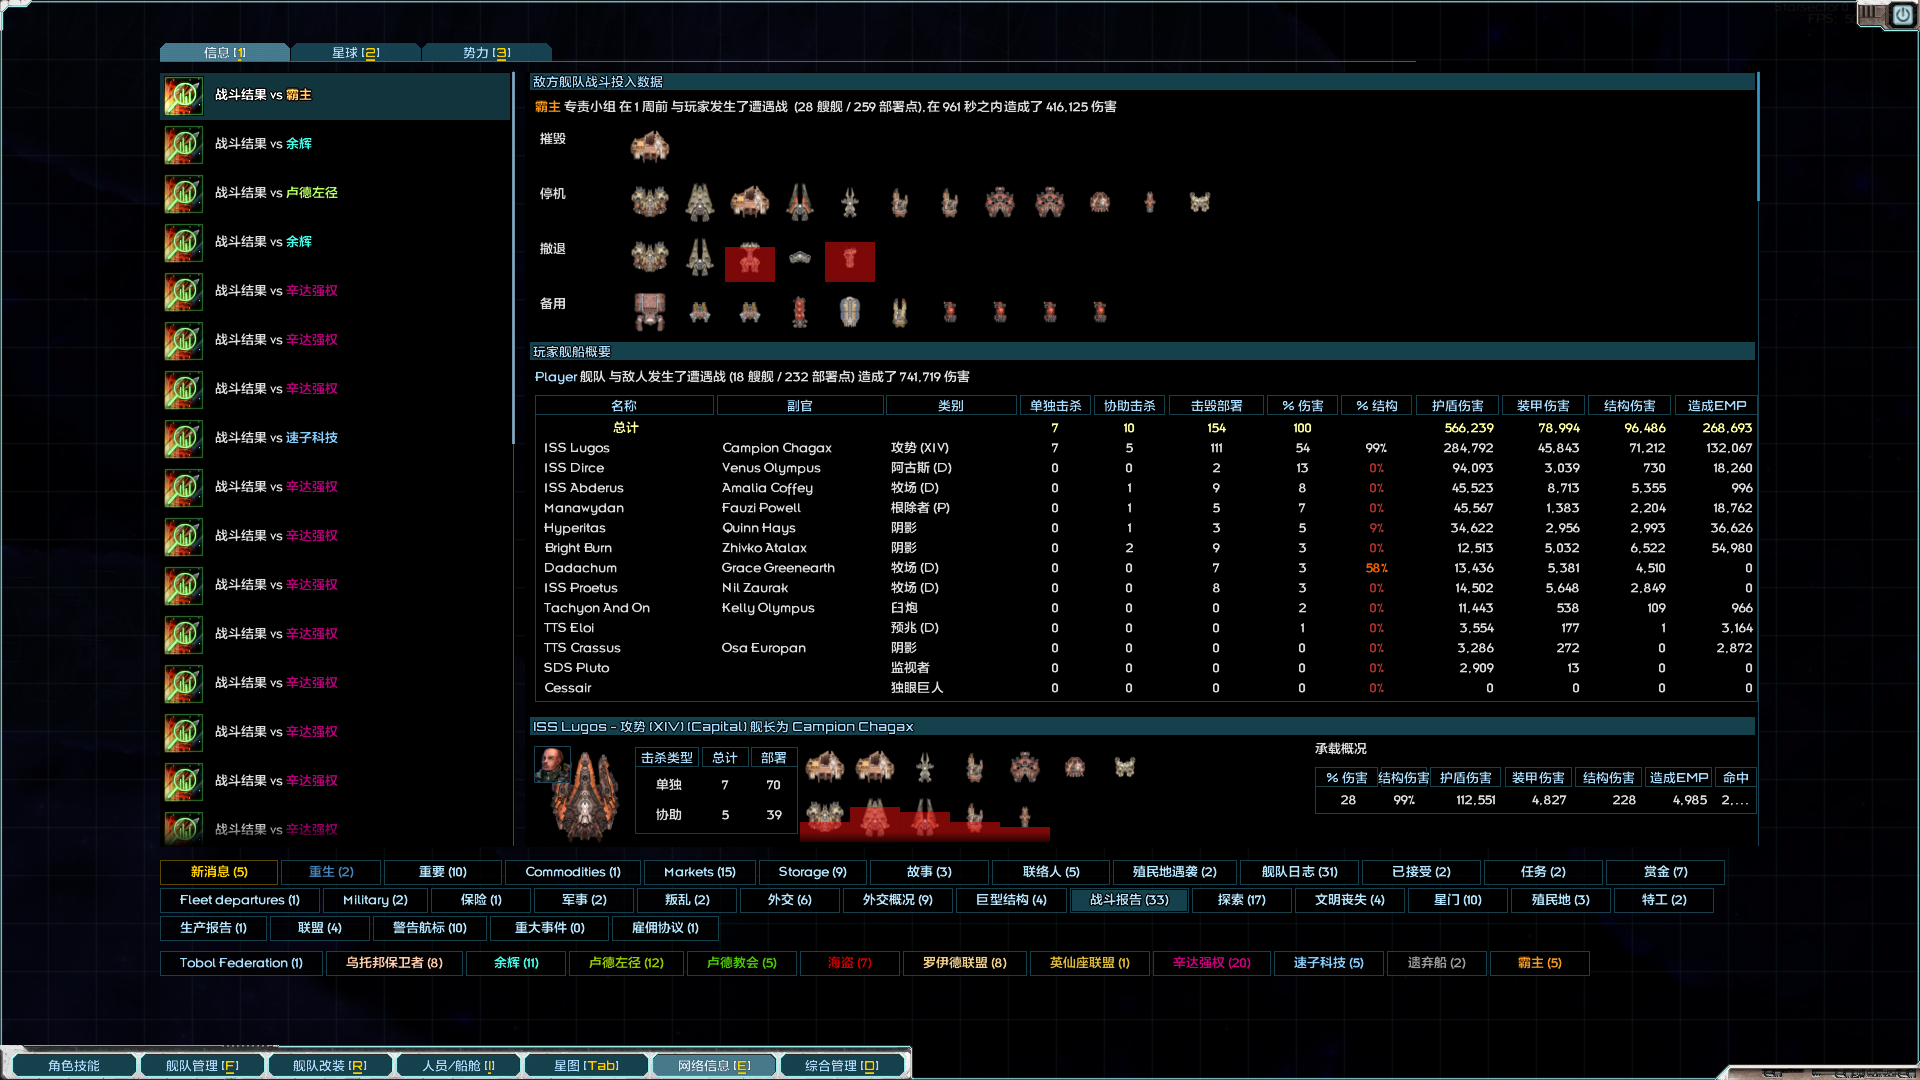Click the intel list vertical scrollbar

pos(513,260)
